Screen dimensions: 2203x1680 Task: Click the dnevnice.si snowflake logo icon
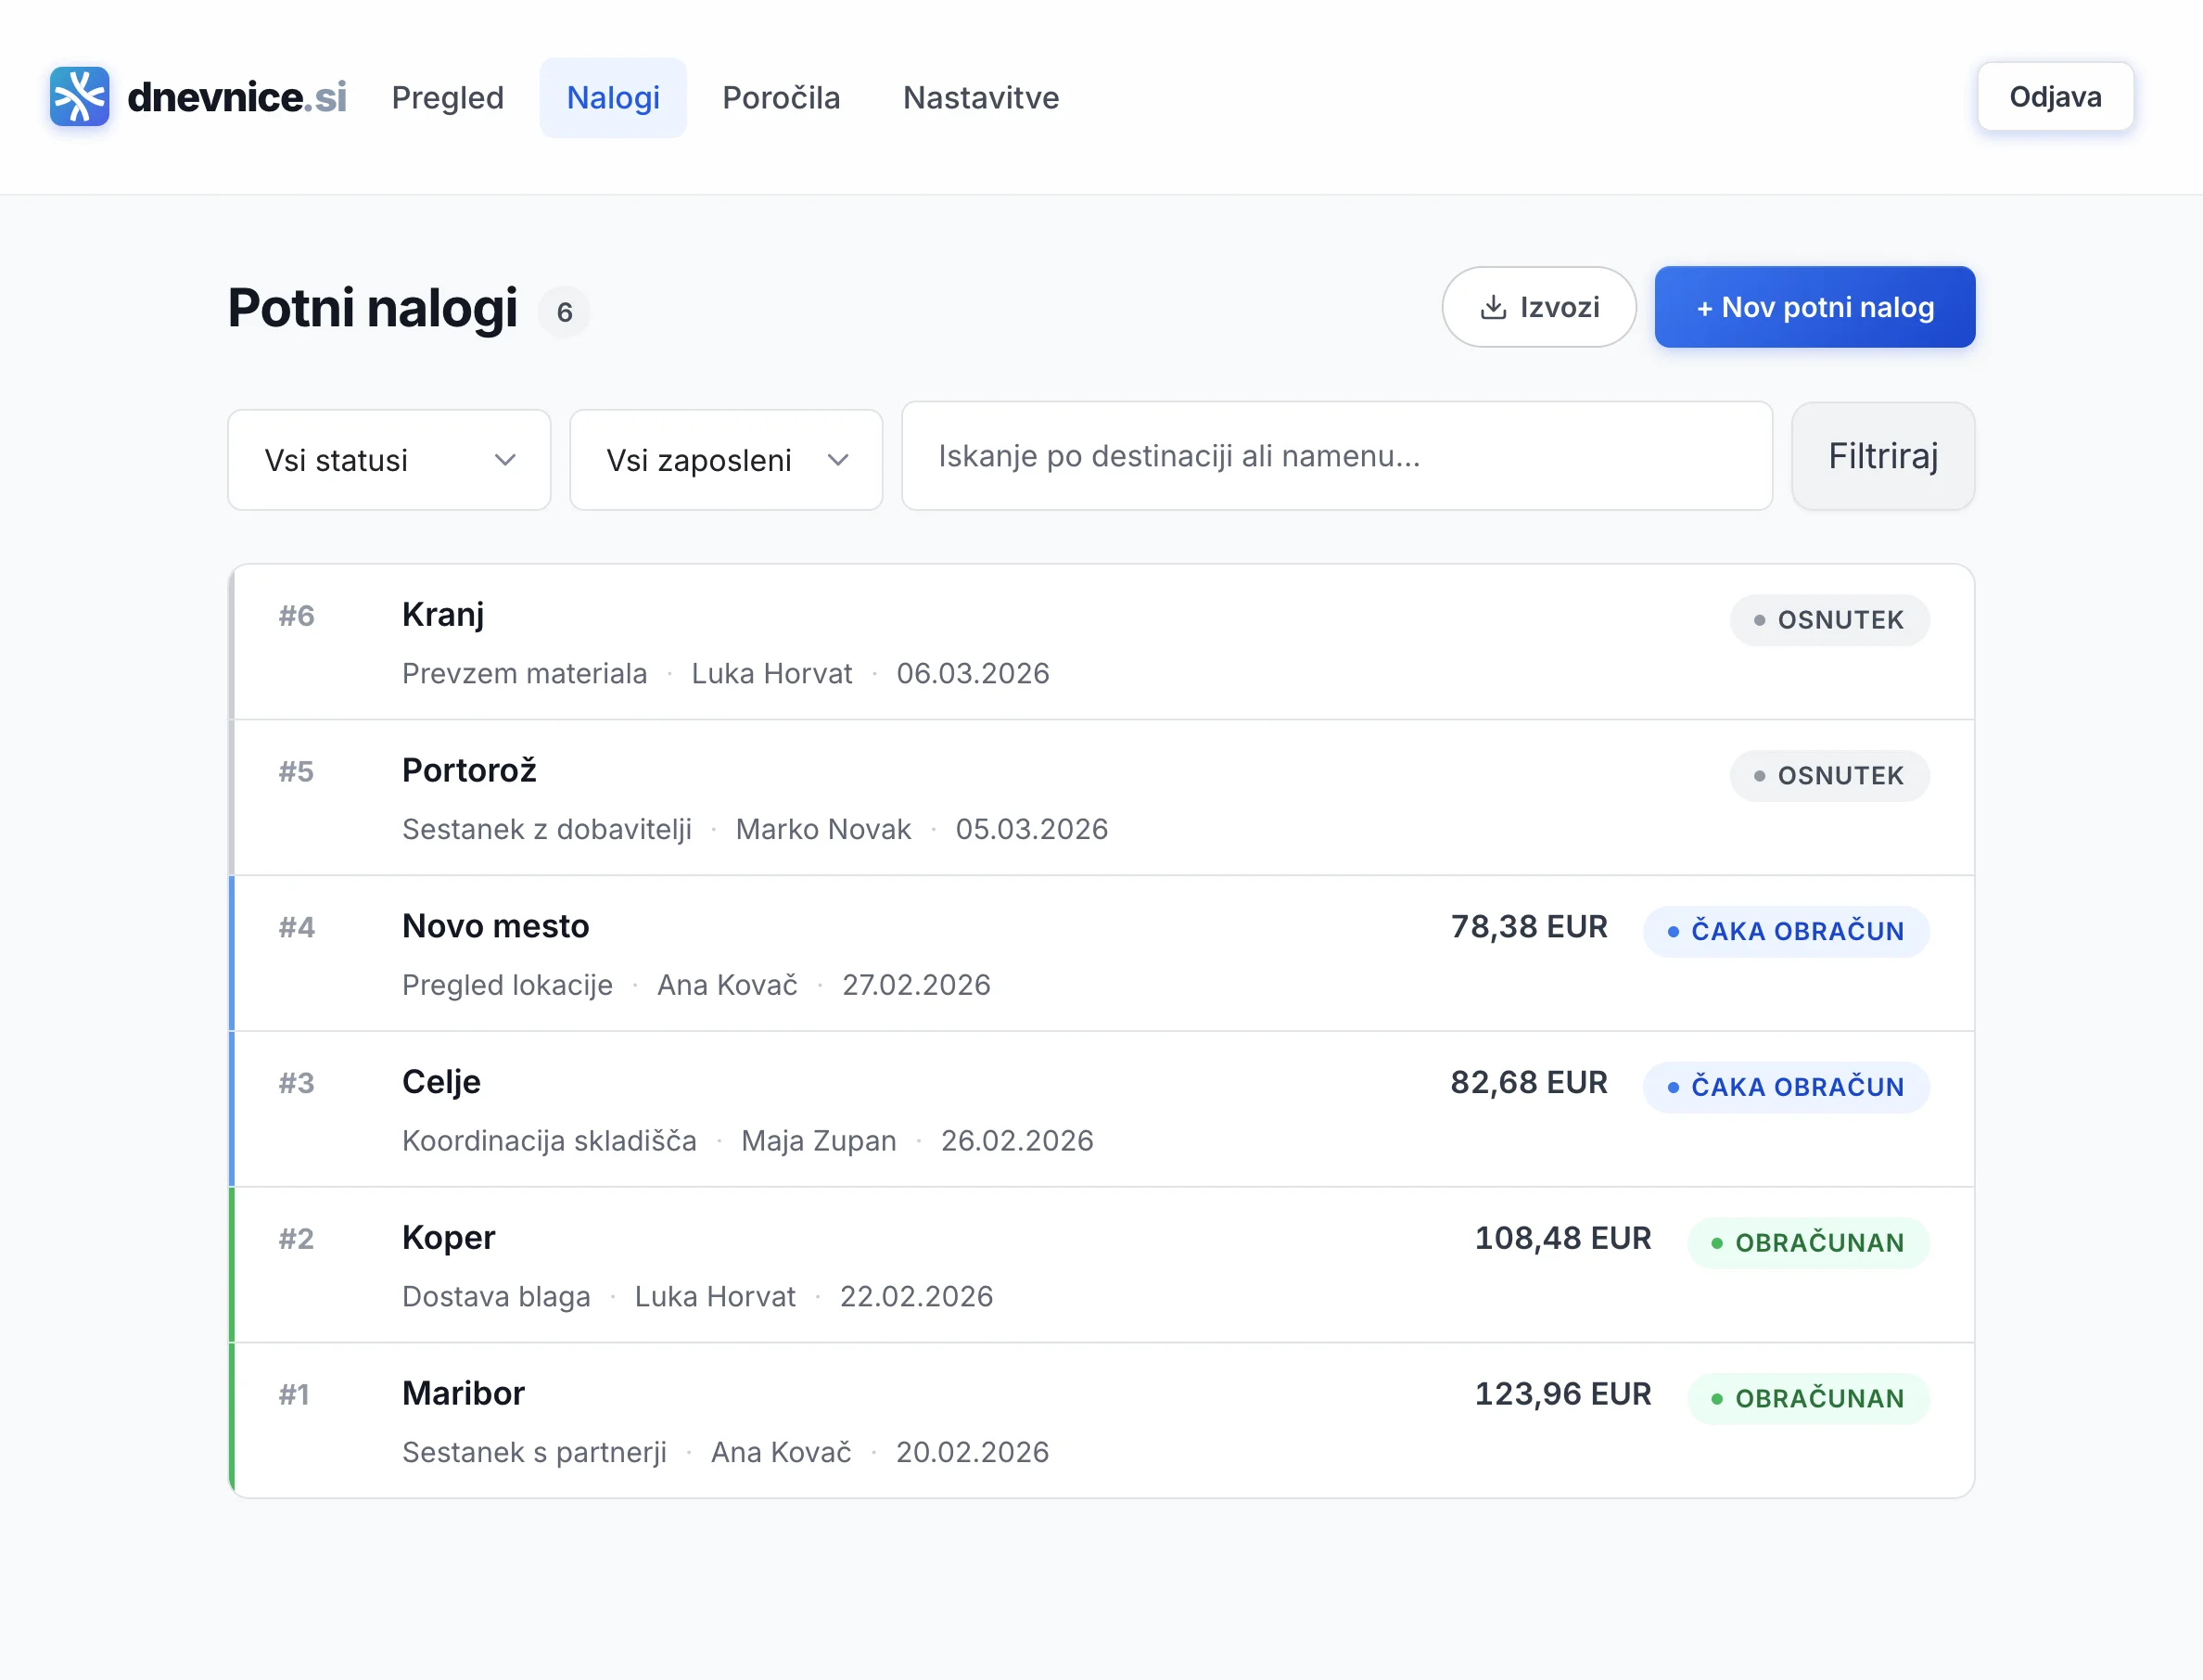point(79,97)
